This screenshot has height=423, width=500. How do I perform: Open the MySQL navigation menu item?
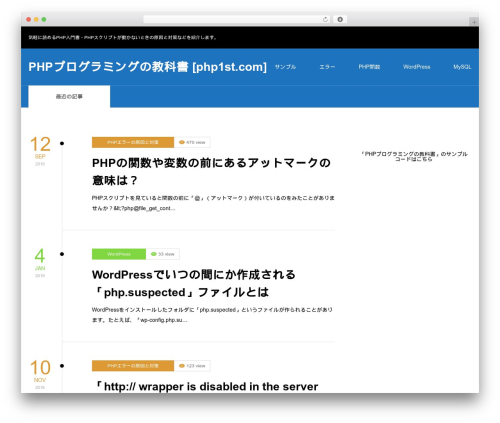click(x=462, y=67)
